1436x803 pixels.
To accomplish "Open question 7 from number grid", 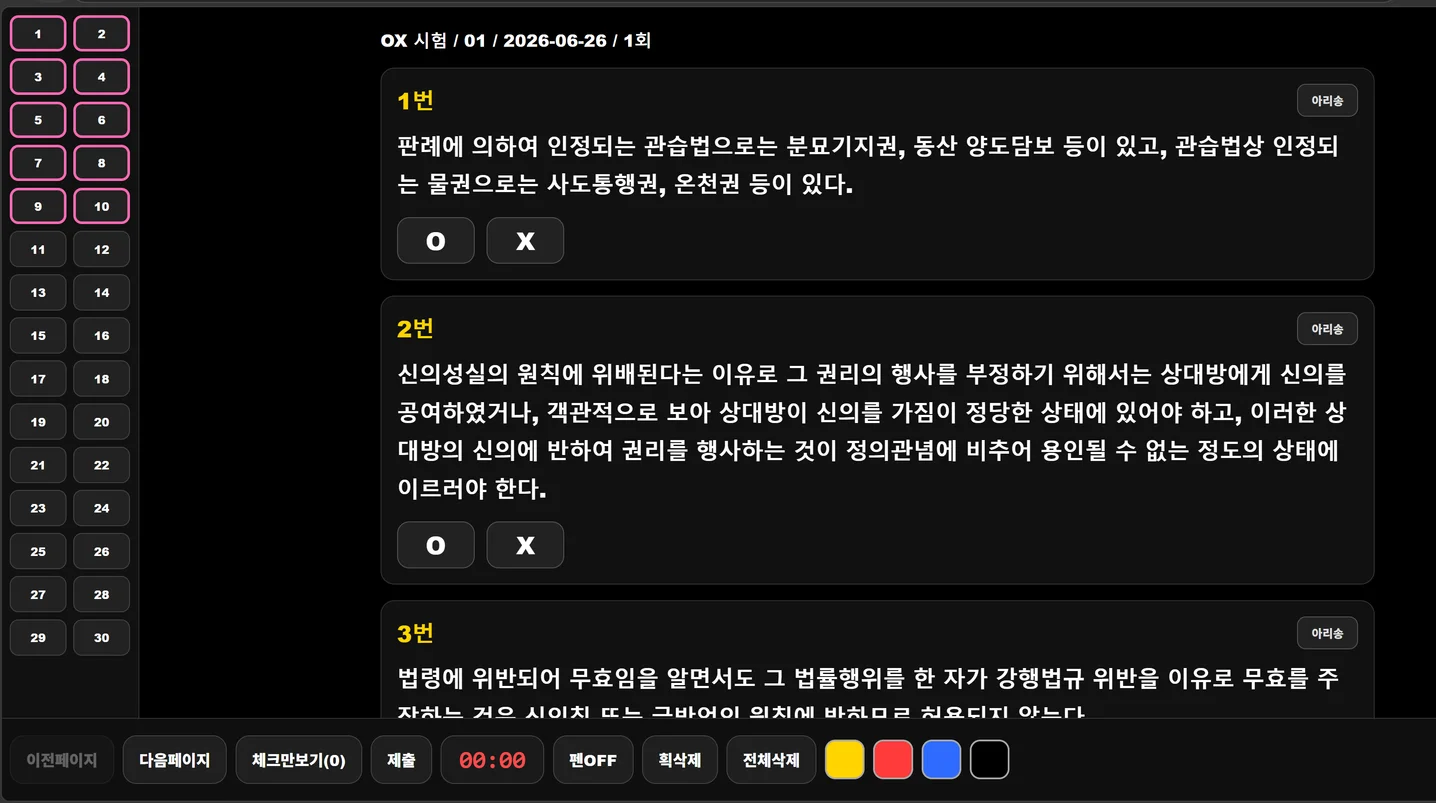I will coord(38,163).
